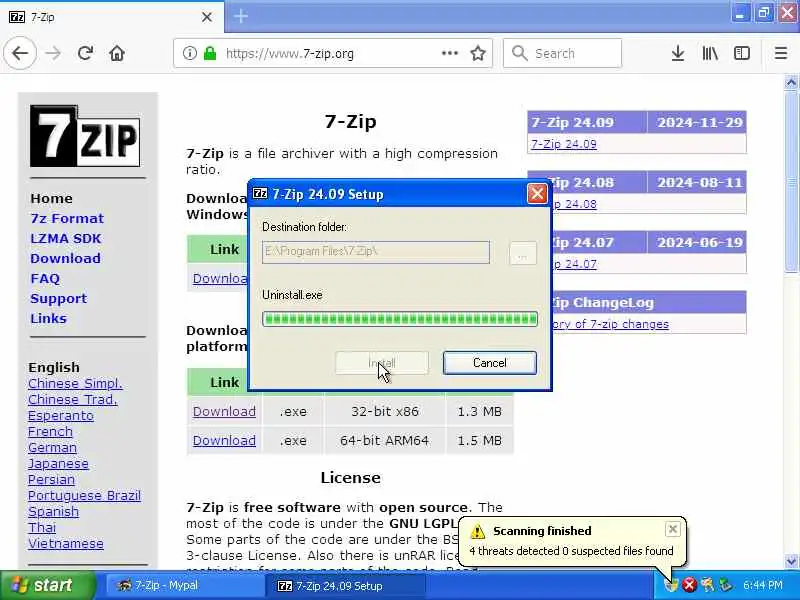Image resolution: width=800 pixels, height=600 pixels.
Task: Bookmark this page with the star icon
Action: [478, 53]
